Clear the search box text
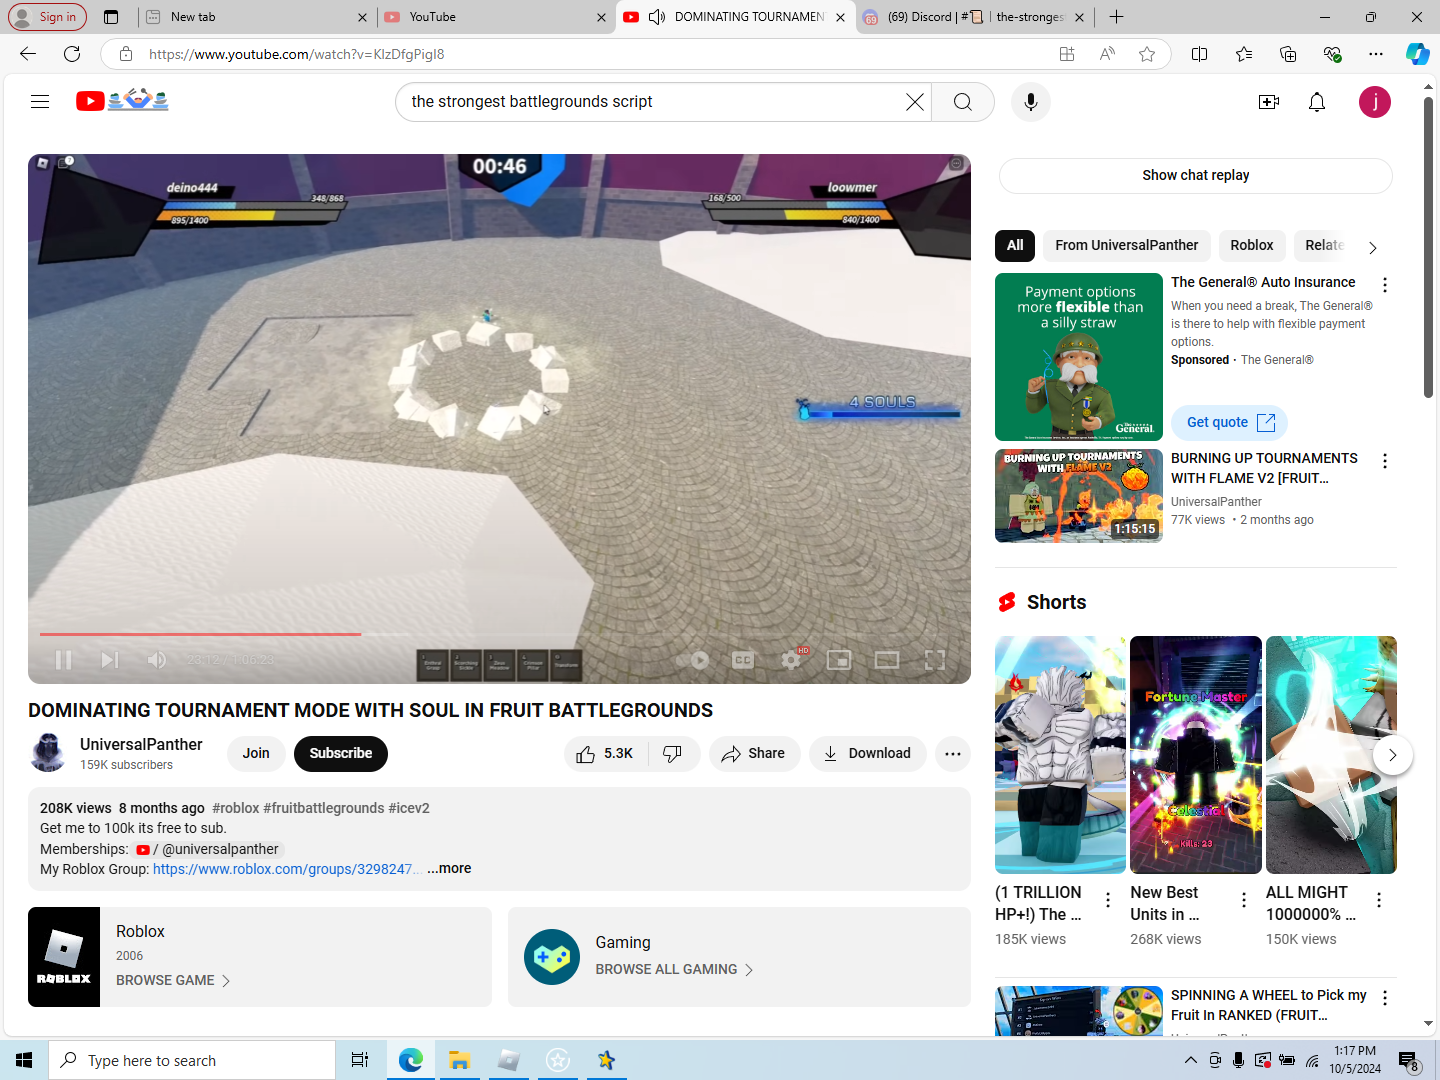 click(x=914, y=102)
